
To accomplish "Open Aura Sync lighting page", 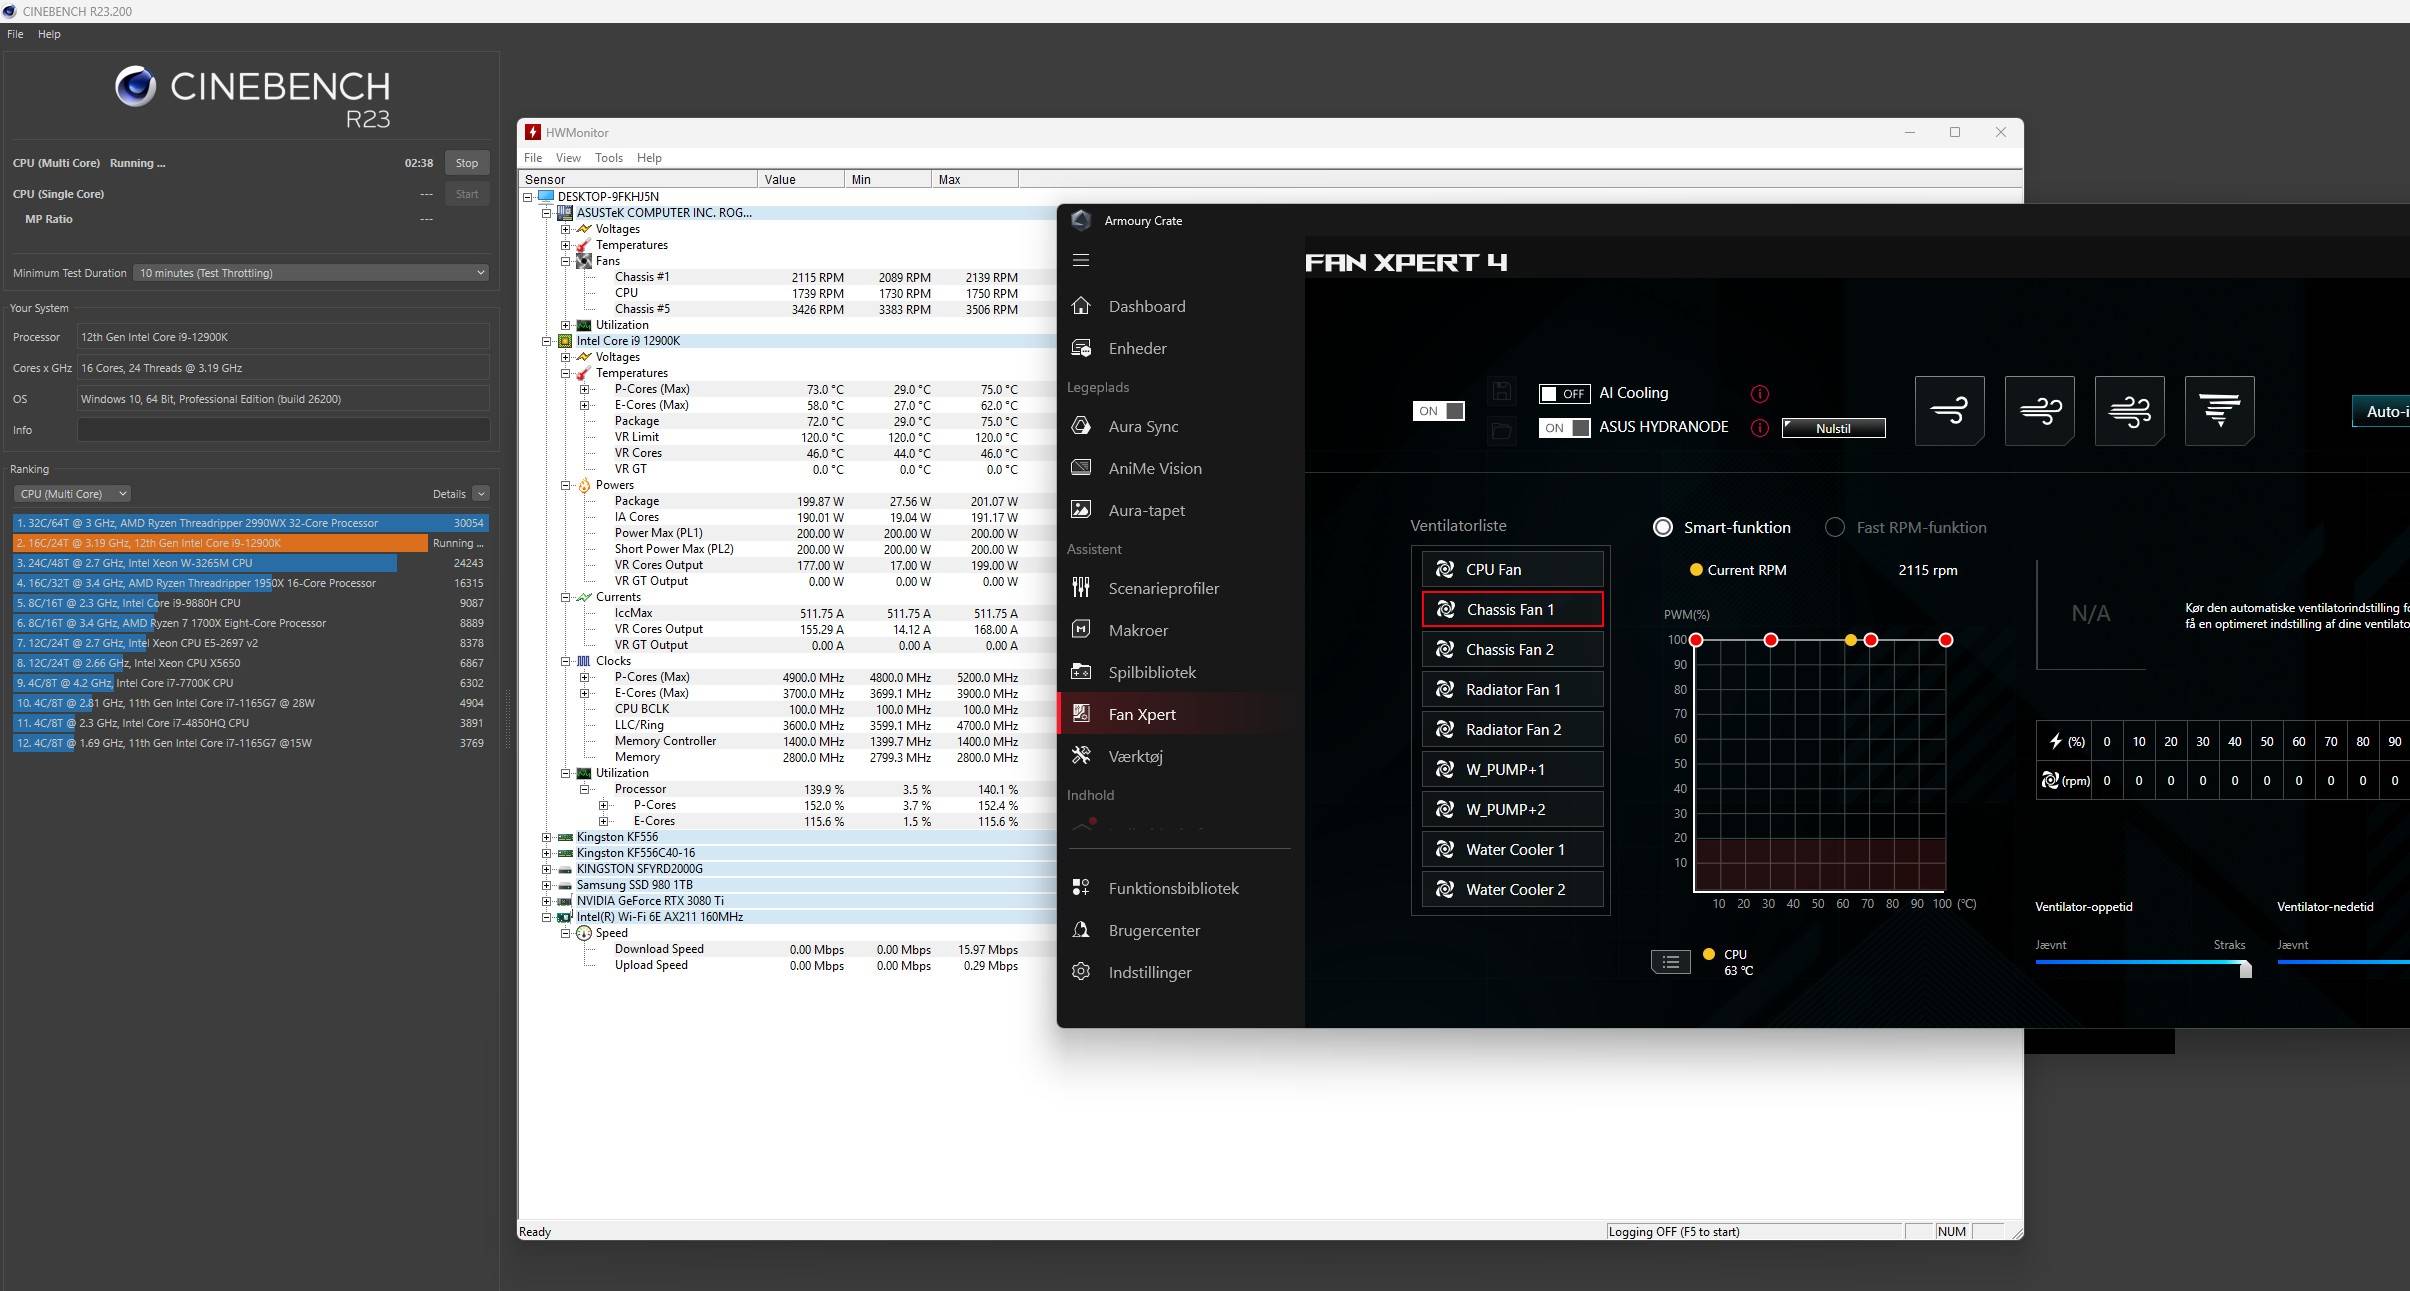I will (1143, 426).
